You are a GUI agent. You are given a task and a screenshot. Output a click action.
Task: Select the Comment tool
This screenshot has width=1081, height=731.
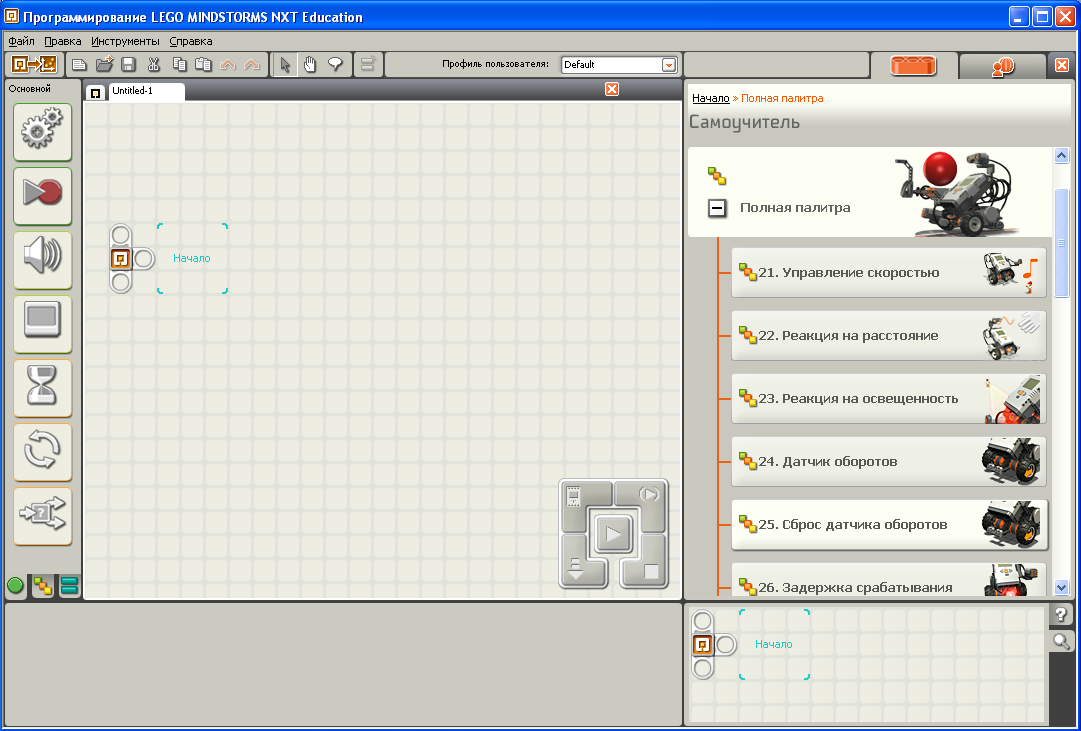click(x=335, y=65)
